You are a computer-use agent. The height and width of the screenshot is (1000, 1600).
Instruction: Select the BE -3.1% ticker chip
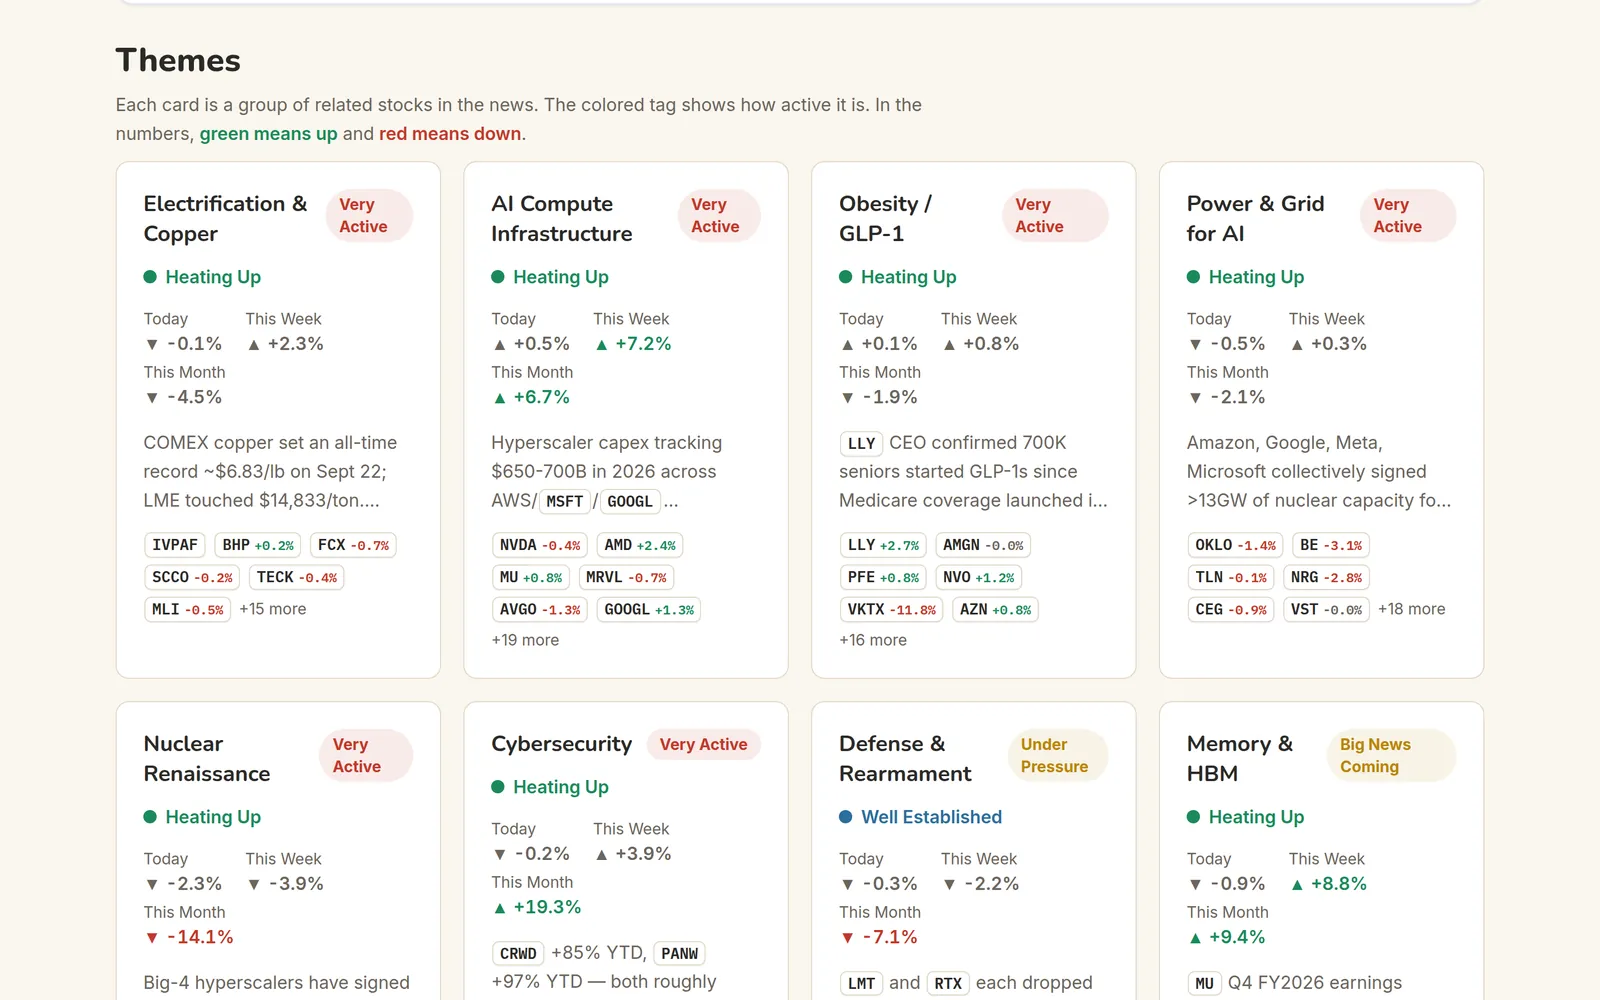click(x=1331, y=545)
